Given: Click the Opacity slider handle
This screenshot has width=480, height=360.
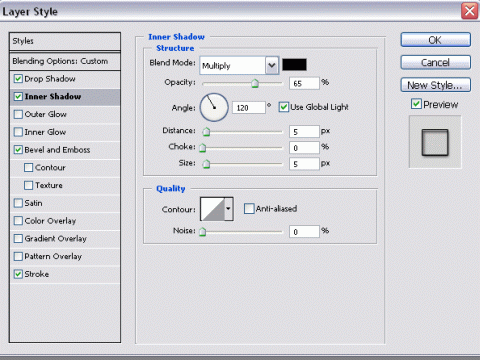Looking at the screenshot, I should (x=255, y=83).
